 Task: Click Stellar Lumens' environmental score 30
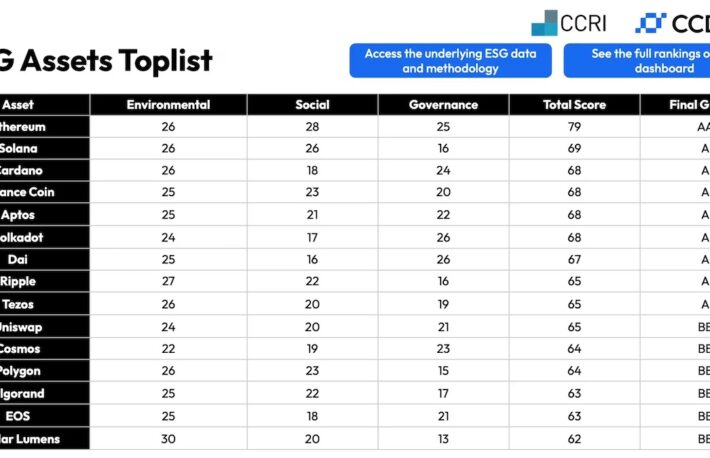(x=168, y=439)
